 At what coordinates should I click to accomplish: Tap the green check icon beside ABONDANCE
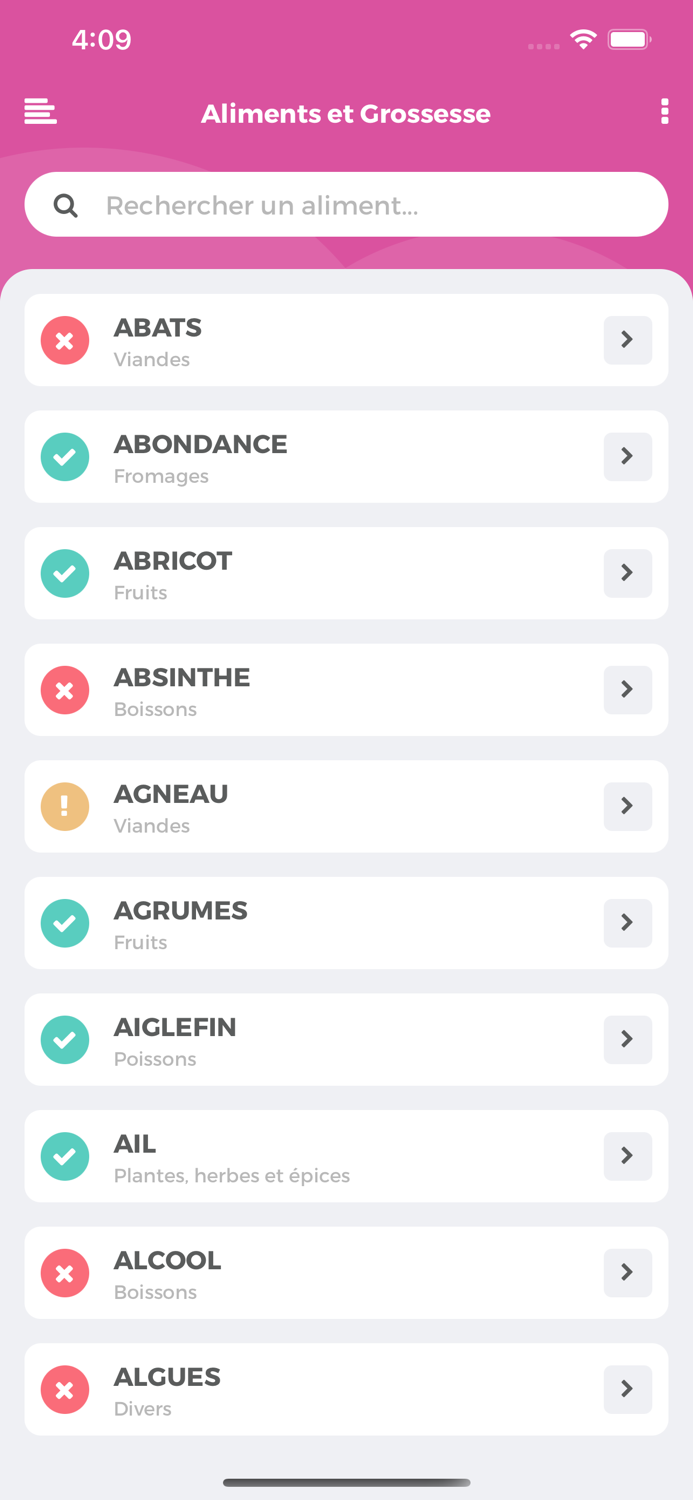(x=64, y=457)
